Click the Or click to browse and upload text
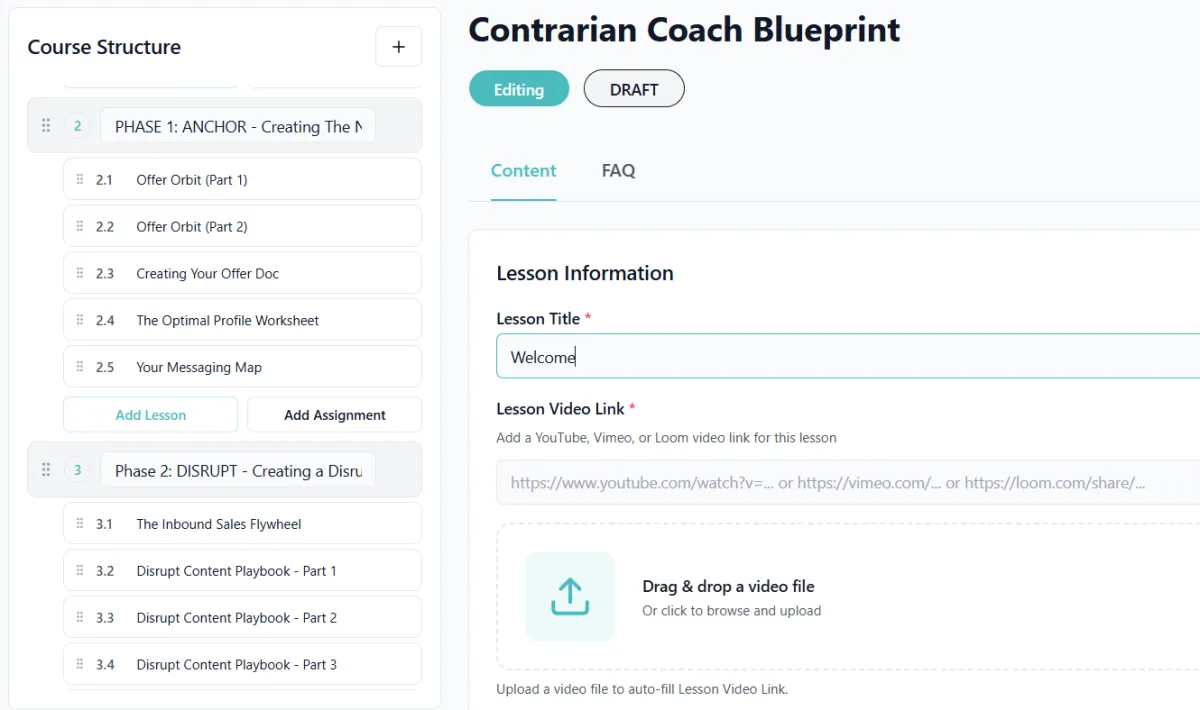The width and height of the screenshot is (1200, 710). 732,611
